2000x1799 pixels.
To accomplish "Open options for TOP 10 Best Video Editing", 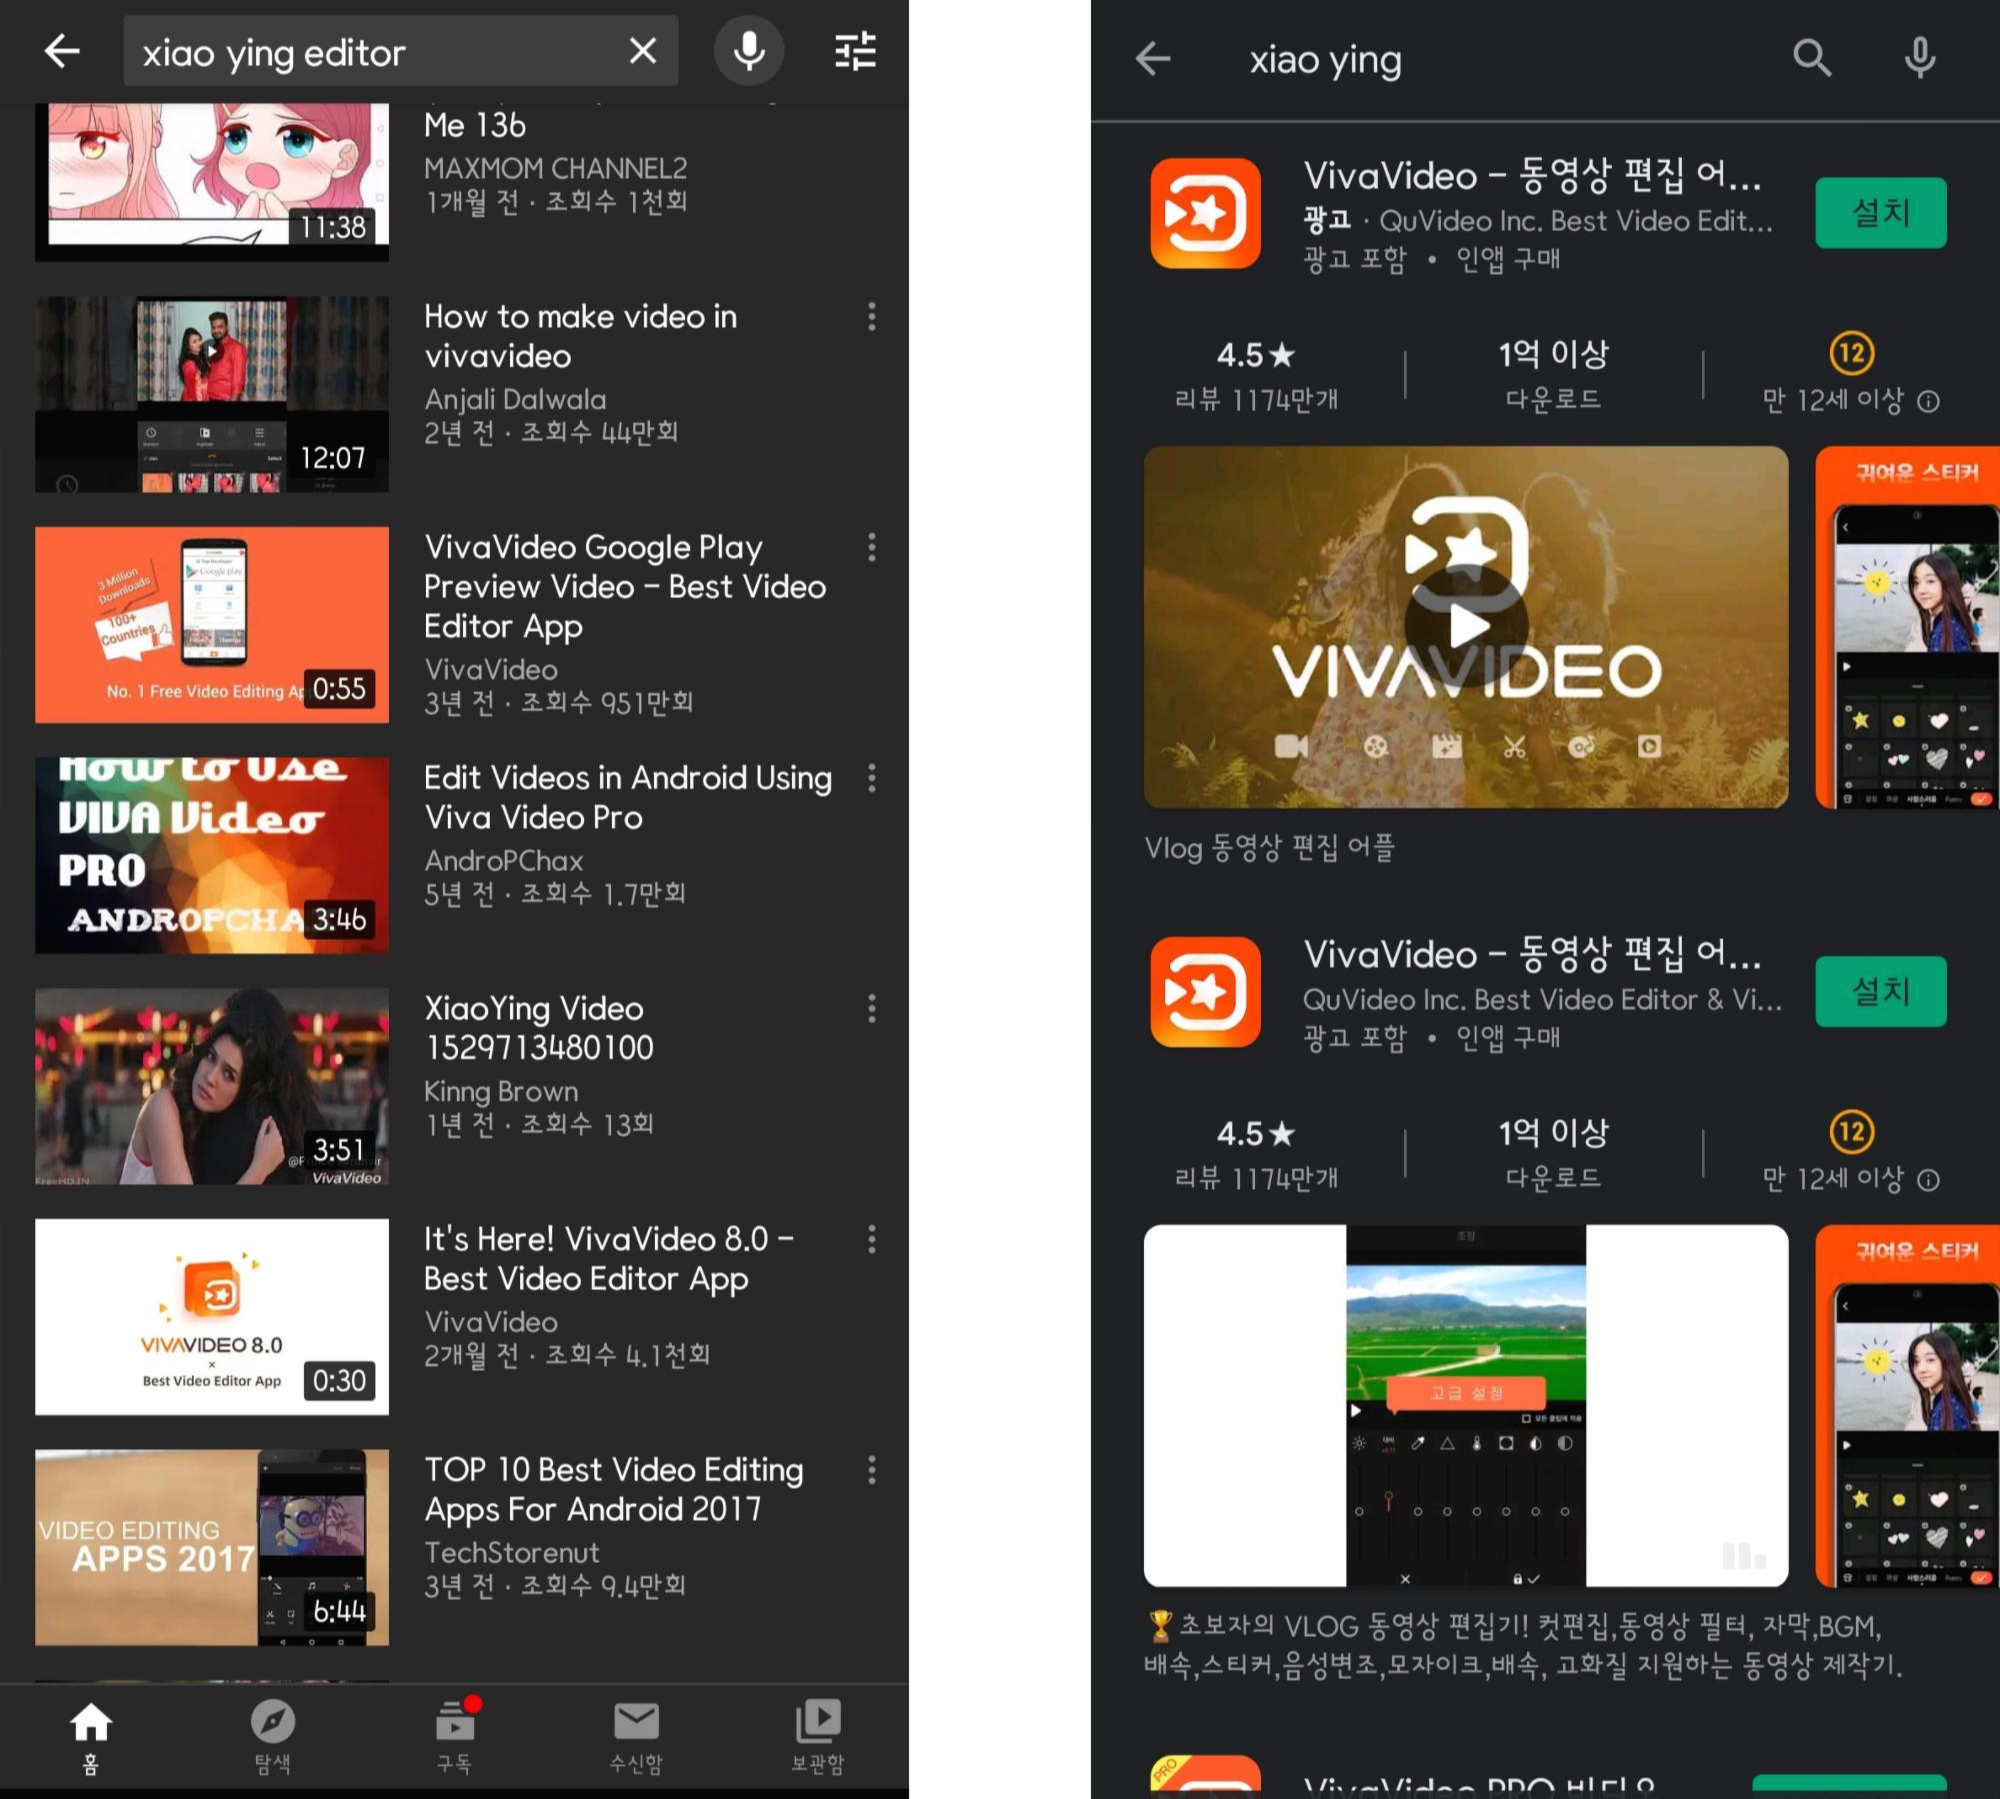I will pos(872,1469).
